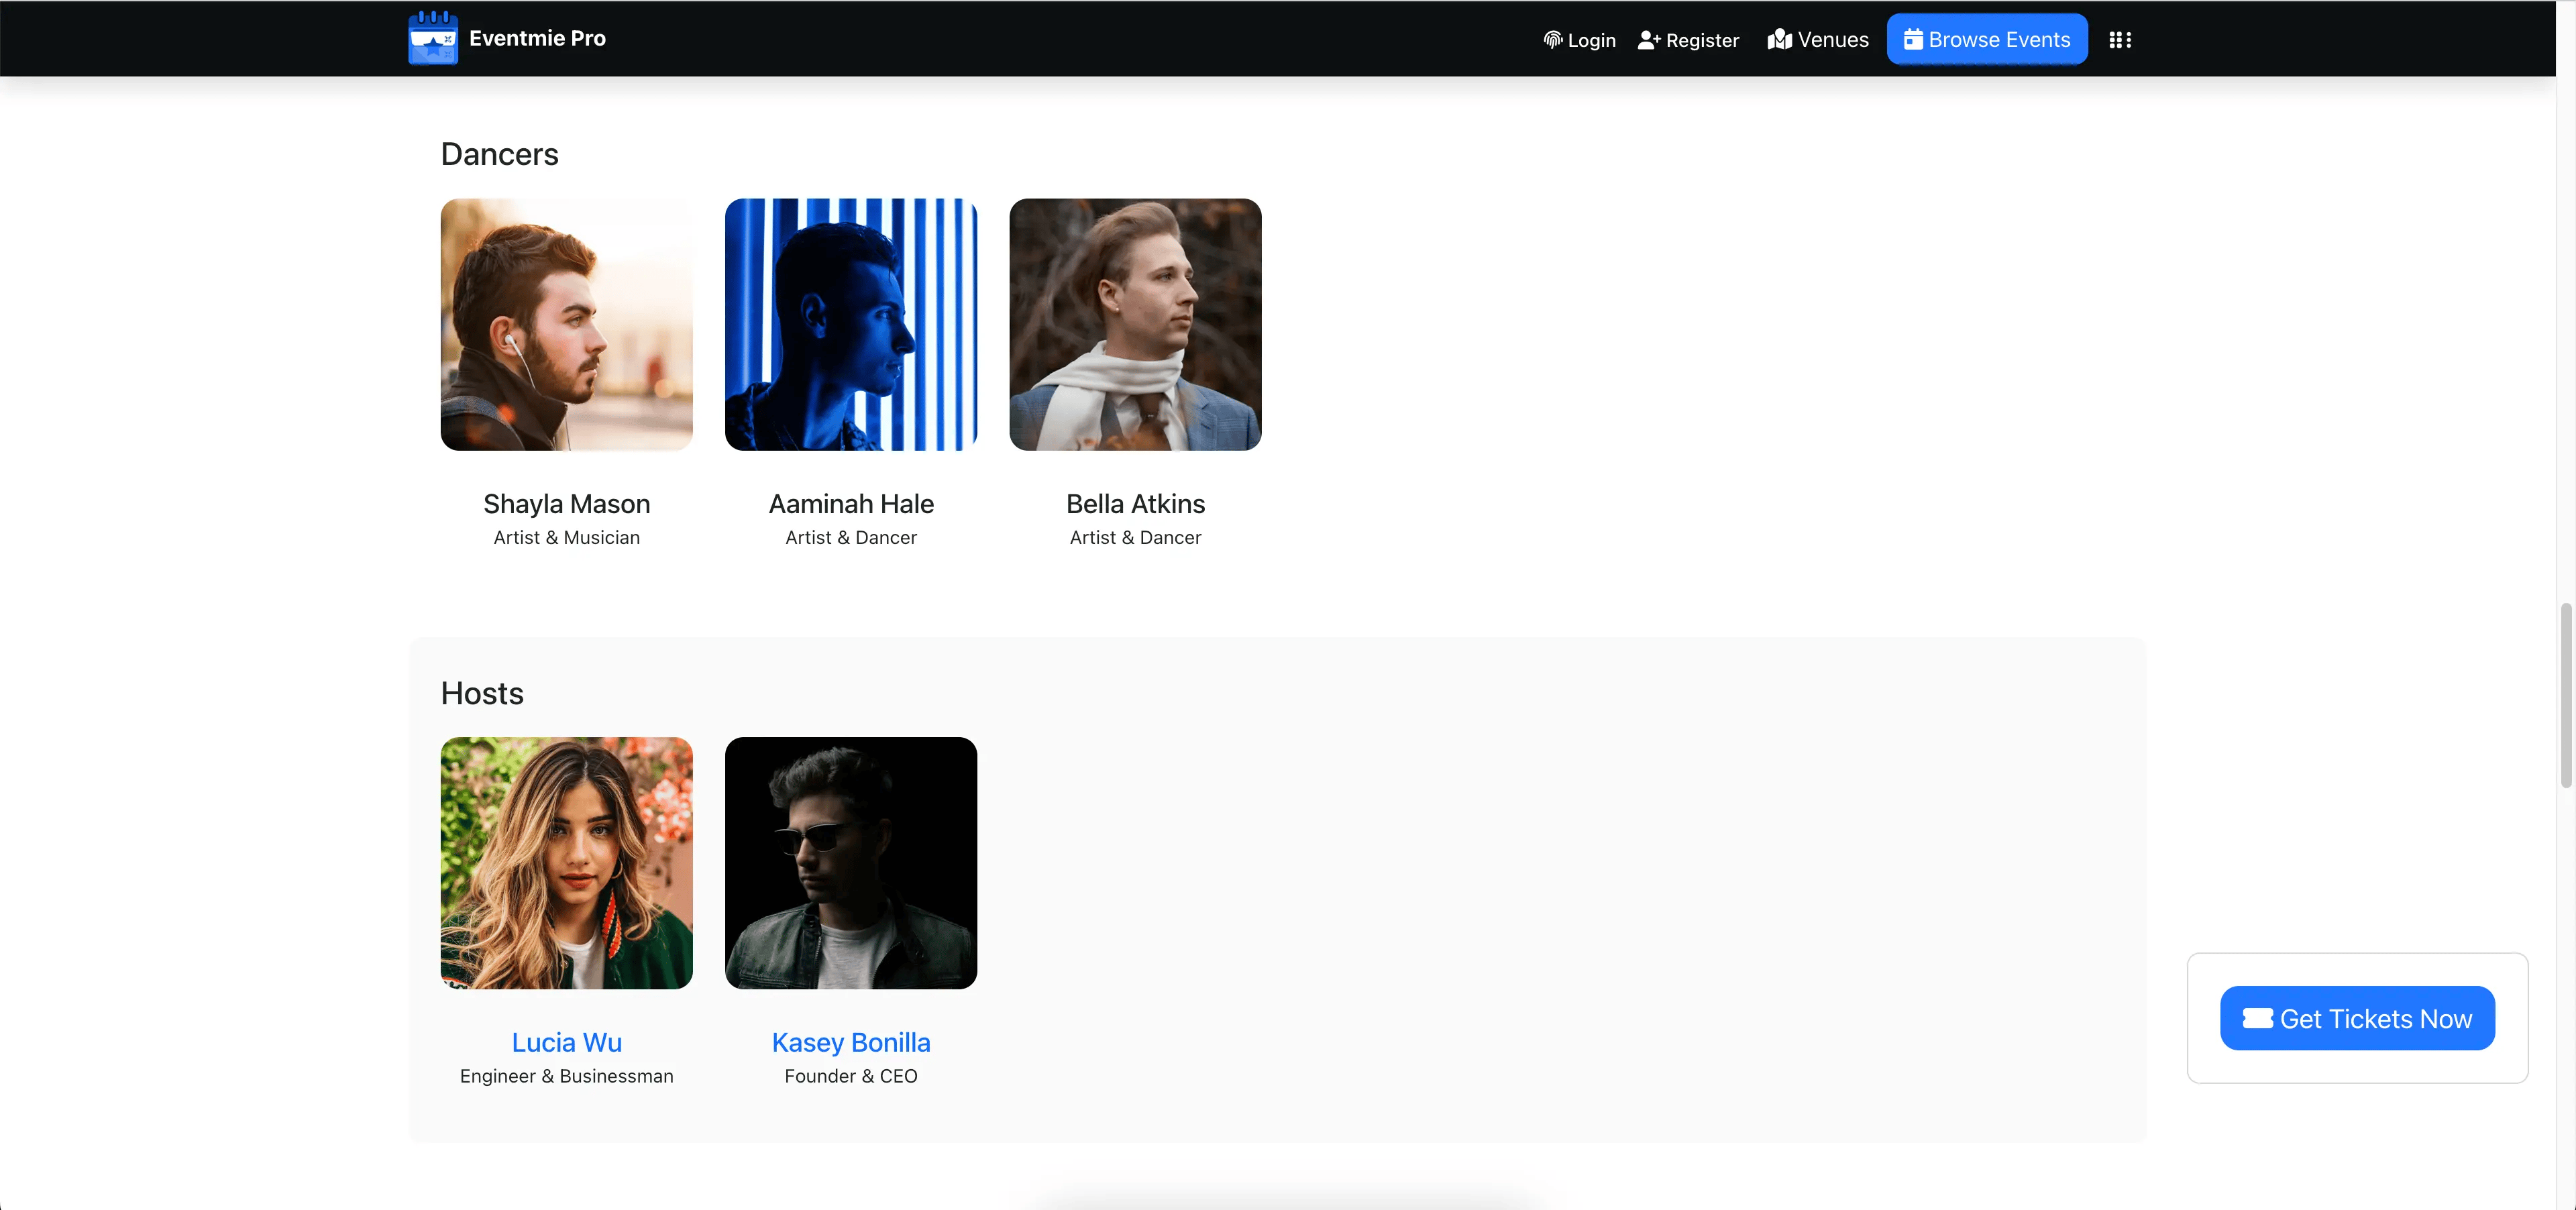
Task: Open the nine-dot grid menu
Action: coord(2120,40)
